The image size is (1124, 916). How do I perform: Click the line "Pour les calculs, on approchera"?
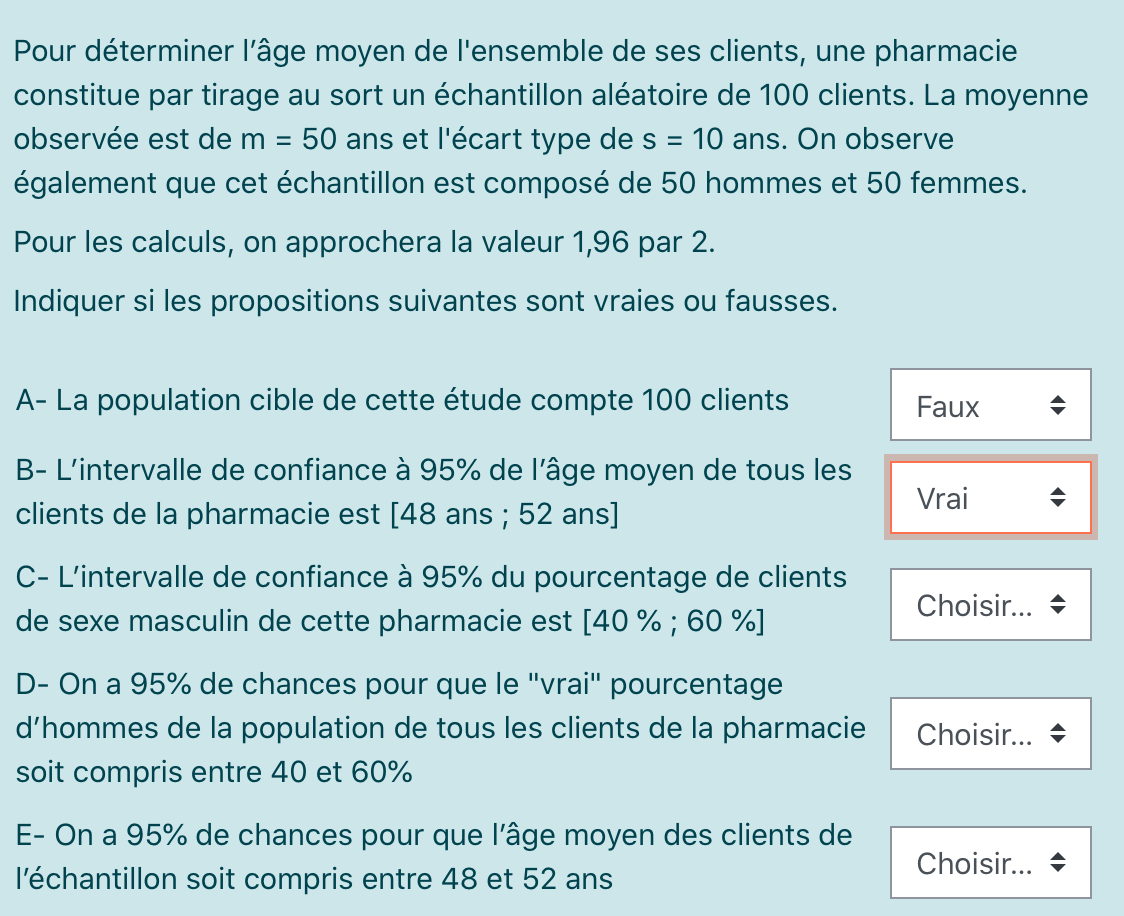pyautogui.click(x=365, y=243)
